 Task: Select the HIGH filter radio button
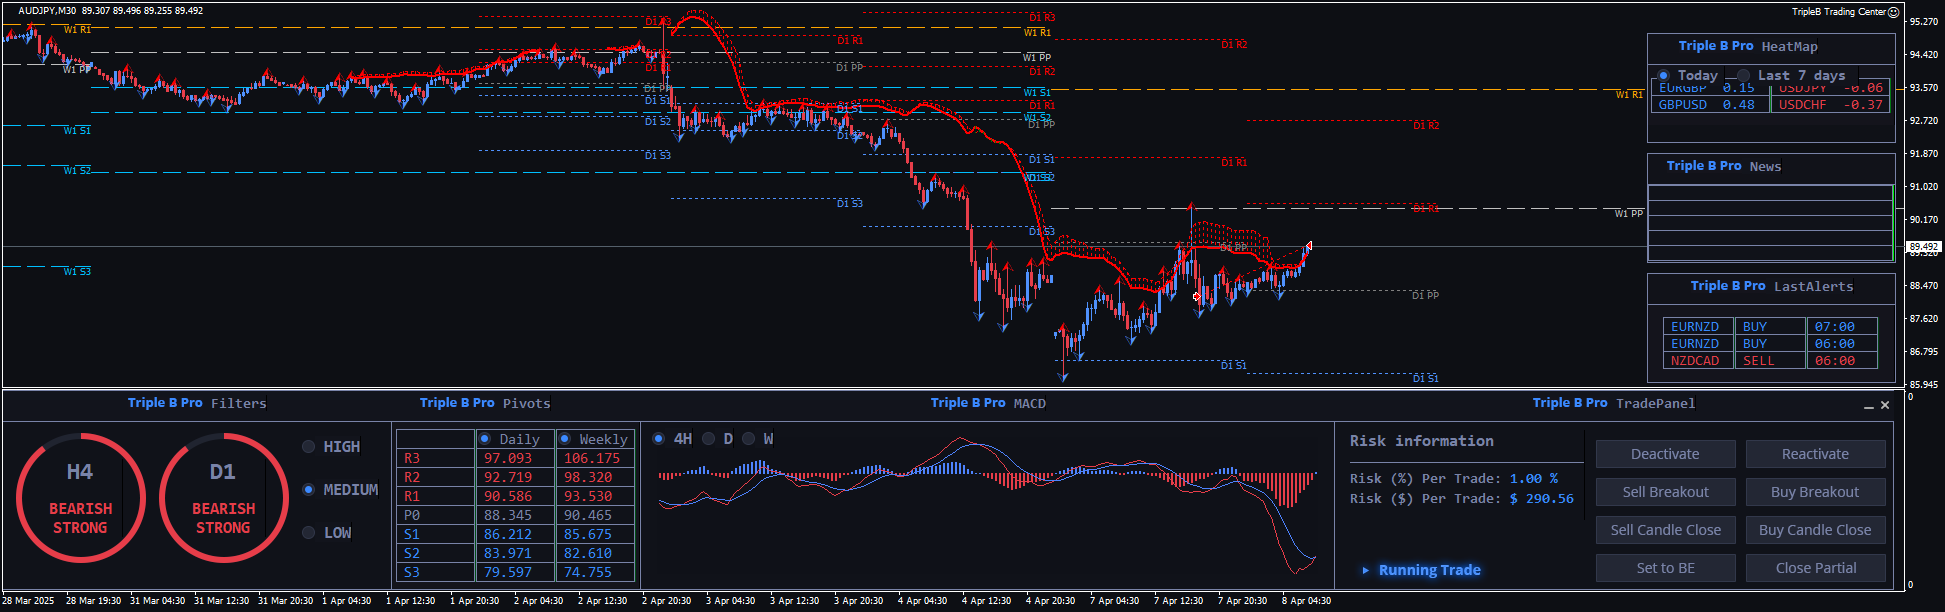pyautogui.click(x=309, y=447)
